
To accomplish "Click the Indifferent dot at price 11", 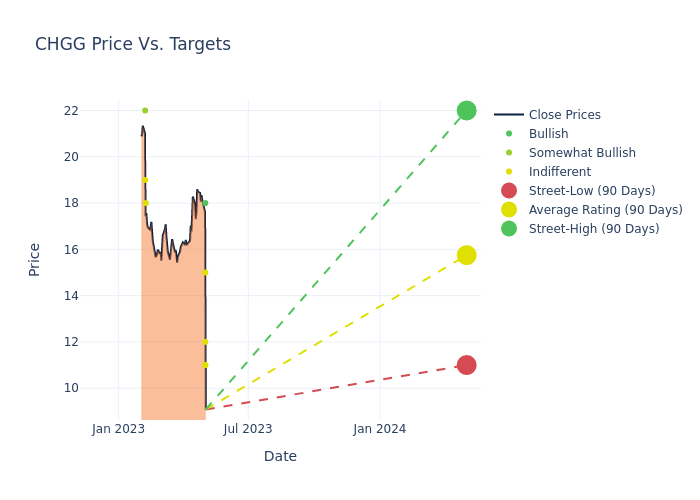I will 205,365.
